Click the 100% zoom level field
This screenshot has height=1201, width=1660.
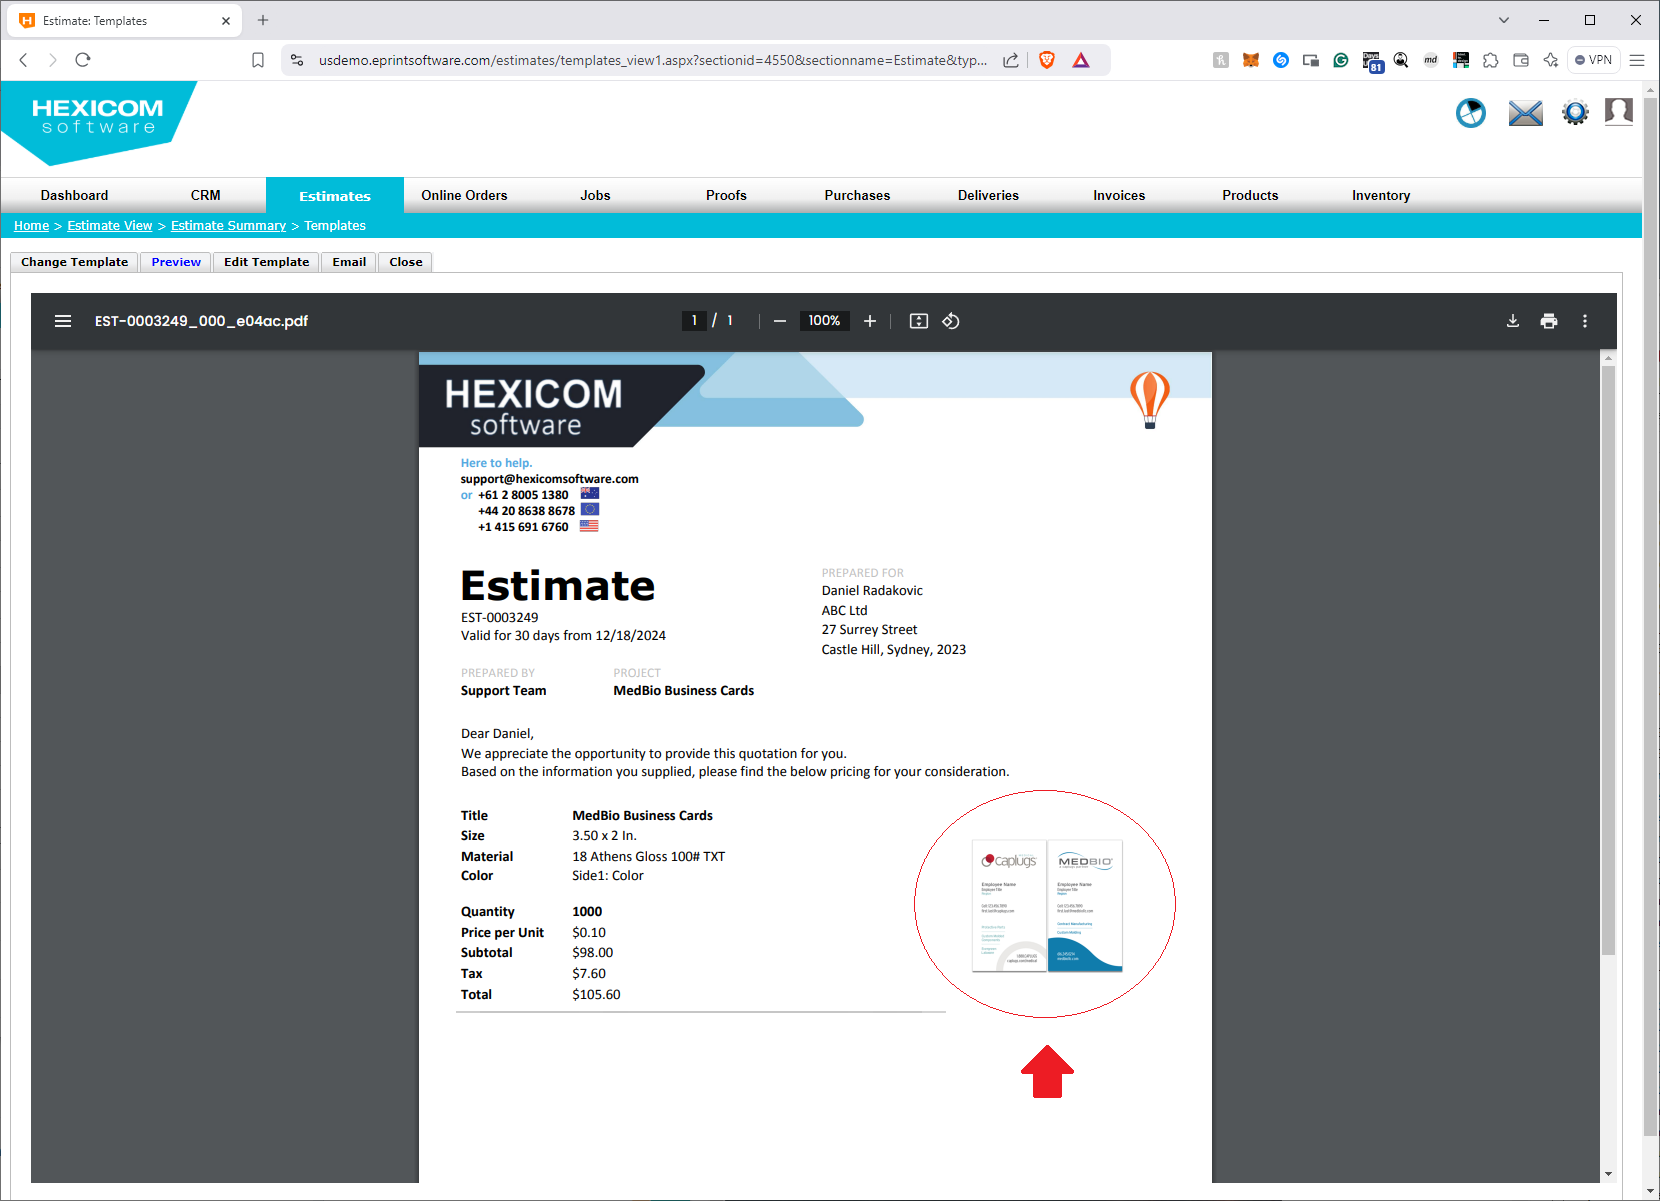(x=824, y=321)
